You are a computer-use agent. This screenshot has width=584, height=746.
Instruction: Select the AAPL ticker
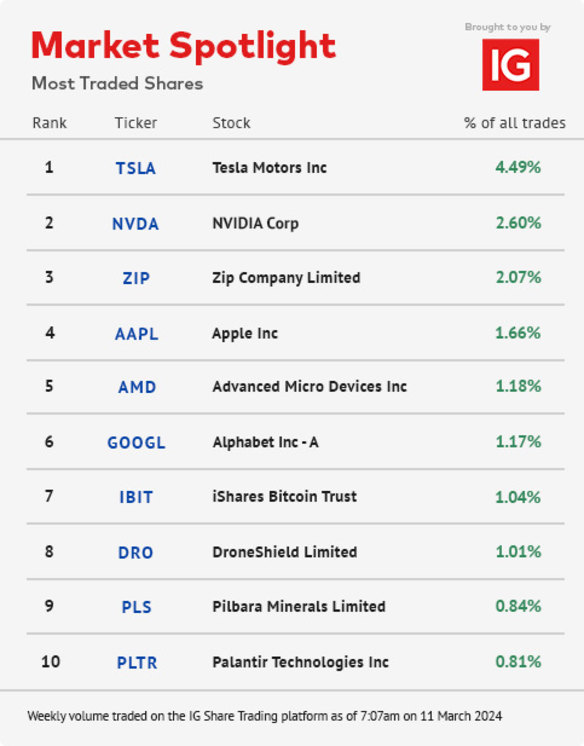(x=137, y=334)
